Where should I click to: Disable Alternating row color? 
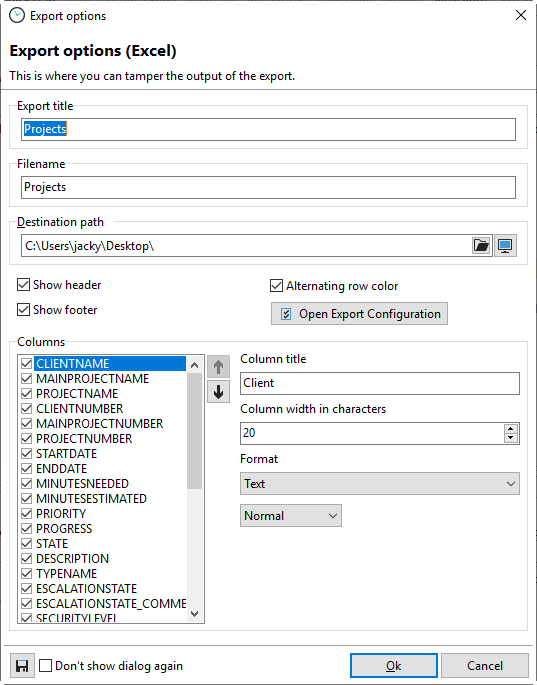point(276,286)
